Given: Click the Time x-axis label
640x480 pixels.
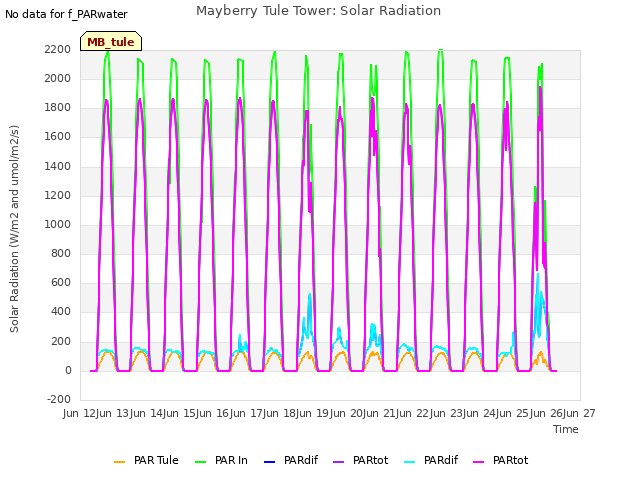Looking at the screenshot, I should point(566,429).
